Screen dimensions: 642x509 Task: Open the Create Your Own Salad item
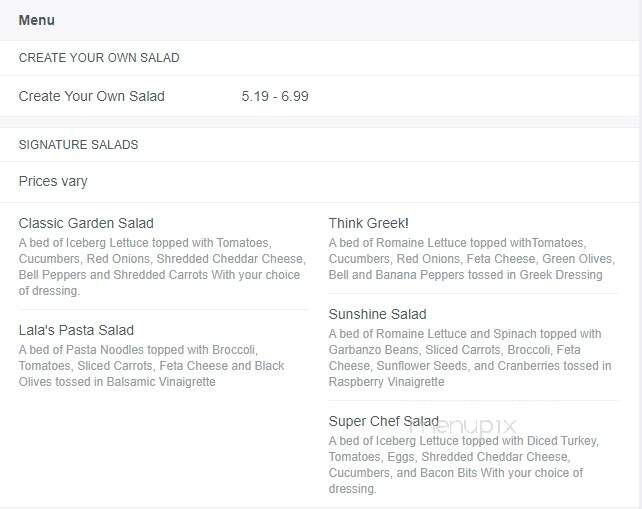click(x=91, y=96)
